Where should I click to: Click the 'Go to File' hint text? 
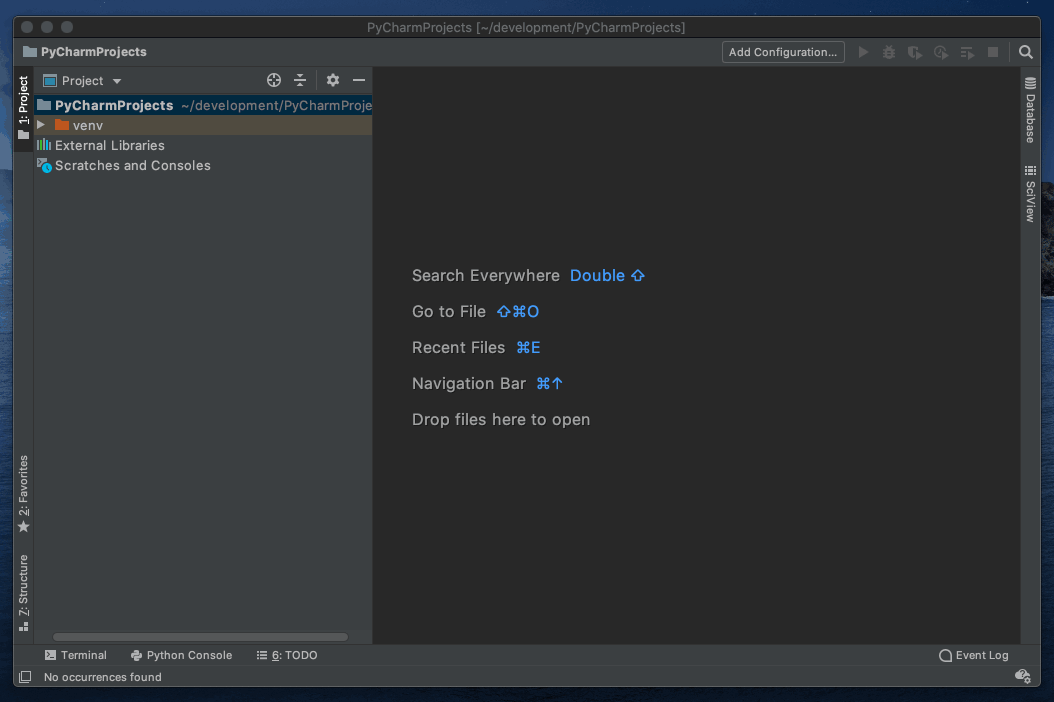(448, 311)
